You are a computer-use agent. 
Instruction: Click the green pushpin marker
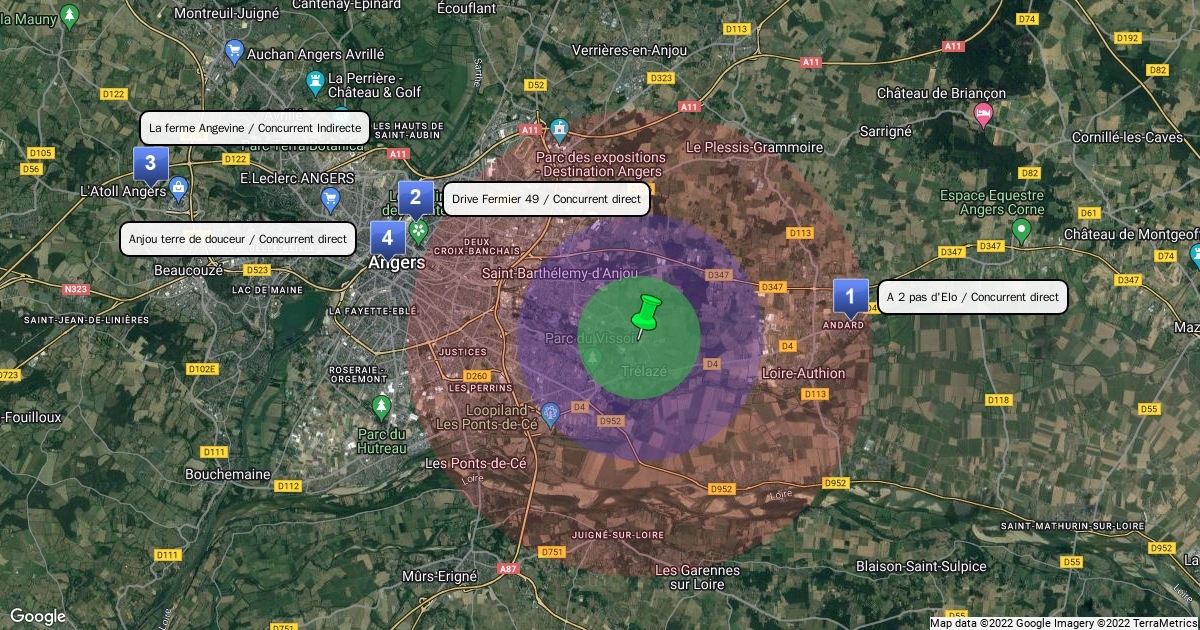click(646, 317)
